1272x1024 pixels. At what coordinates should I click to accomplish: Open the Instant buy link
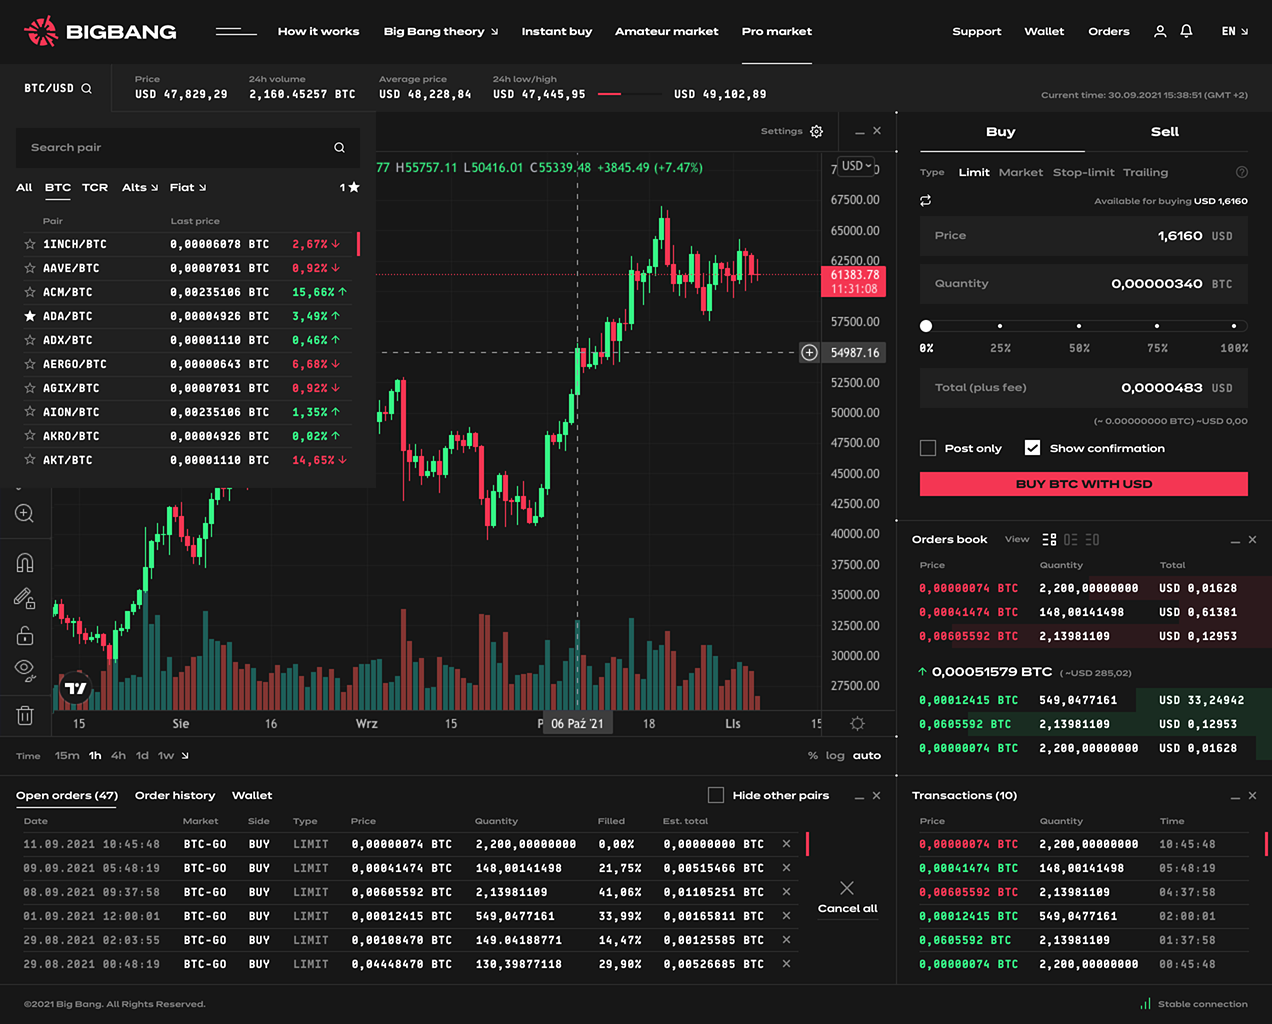tap(557, 31)
